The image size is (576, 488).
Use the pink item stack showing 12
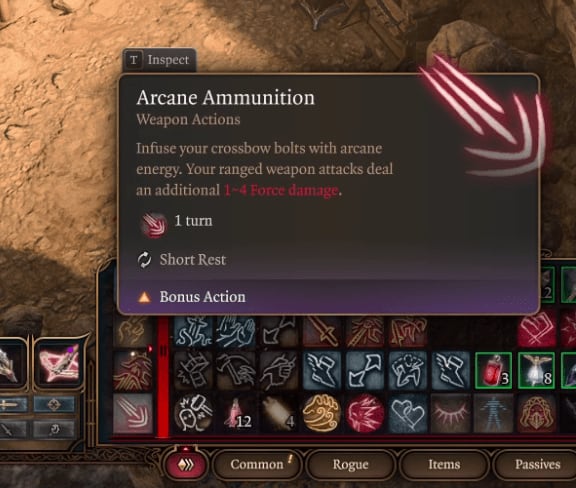click(x=236, y=413)
